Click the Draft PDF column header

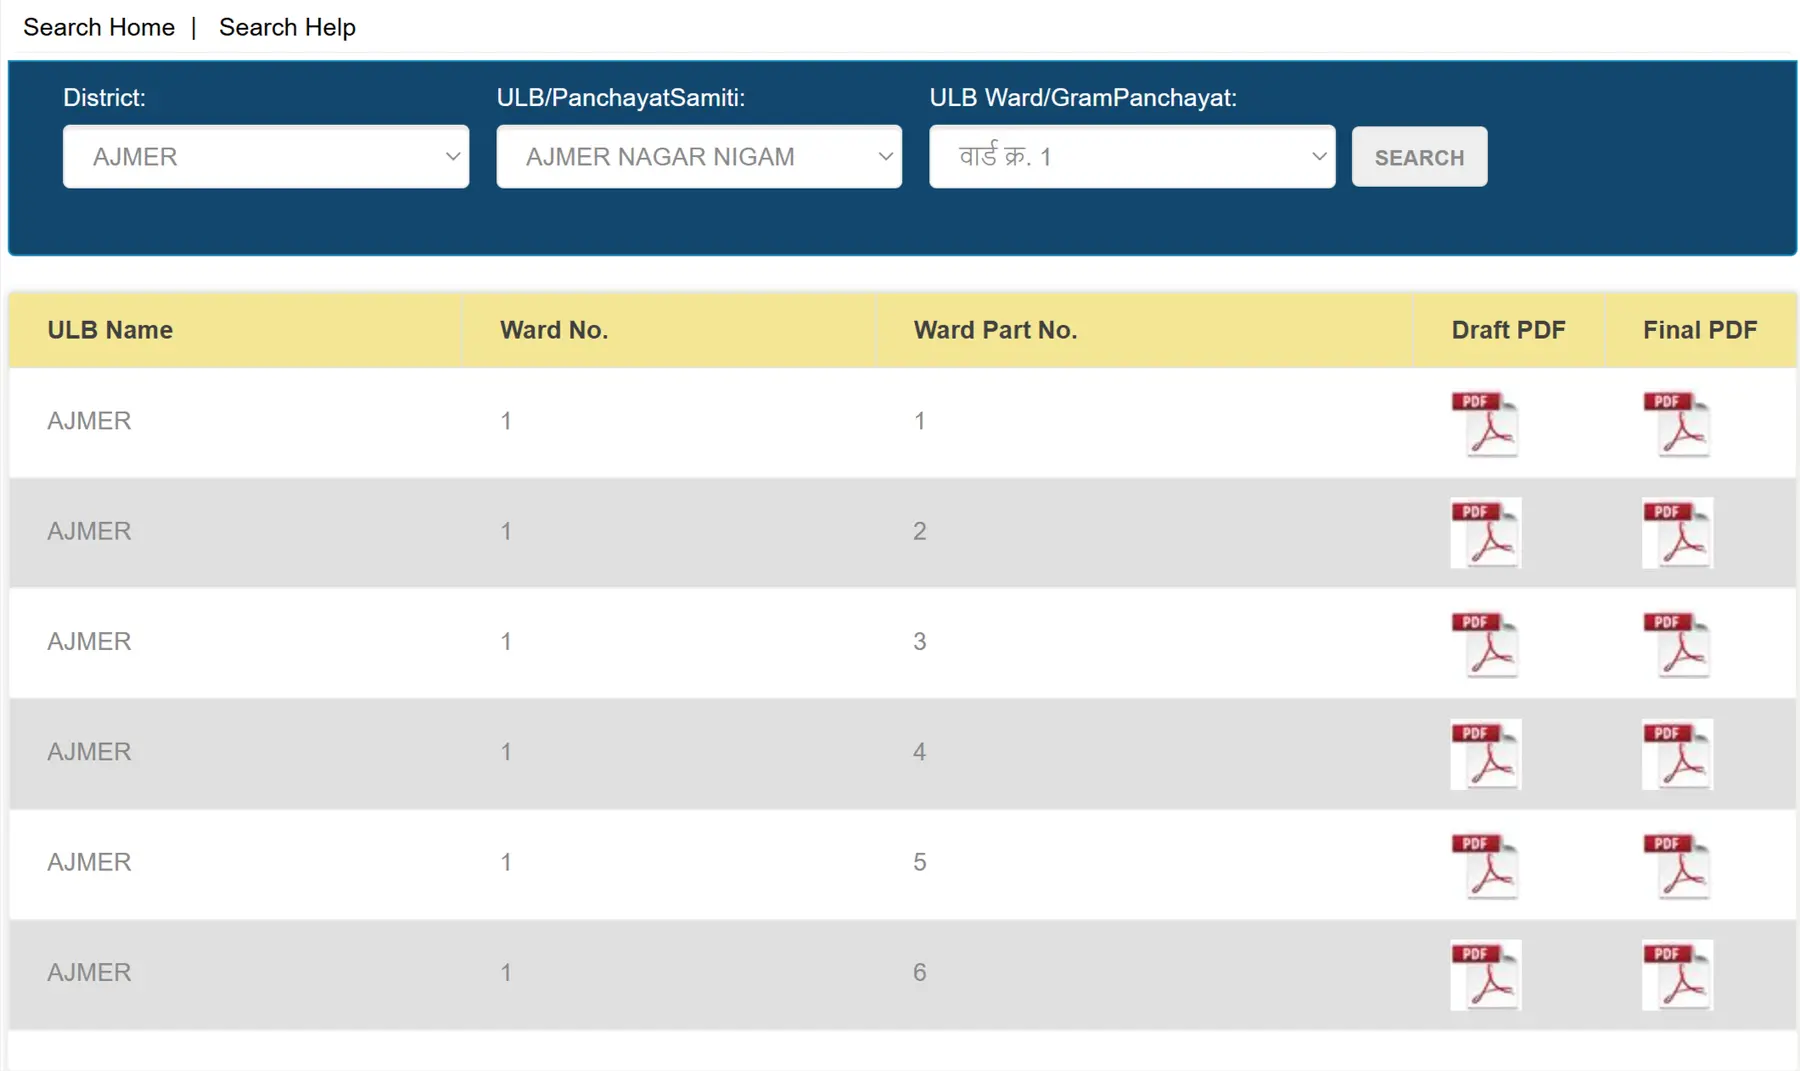point(1508,330)
